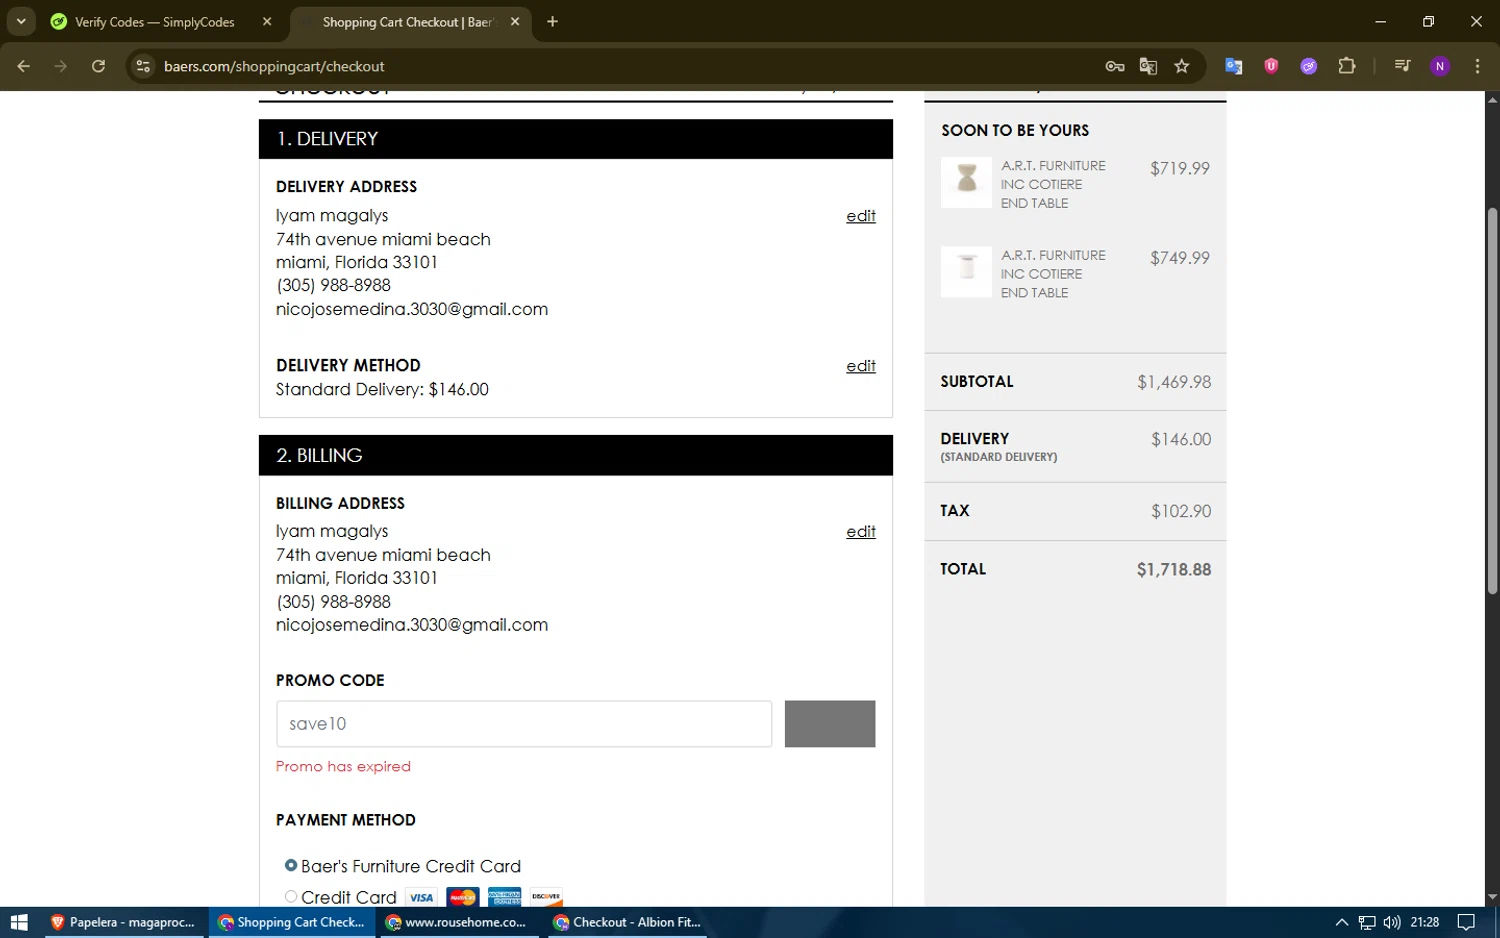Image resolution: width=1500 pixels, height=938 pixels.
Task: Click the promo code input field
Action: click(x=524, y=724)
